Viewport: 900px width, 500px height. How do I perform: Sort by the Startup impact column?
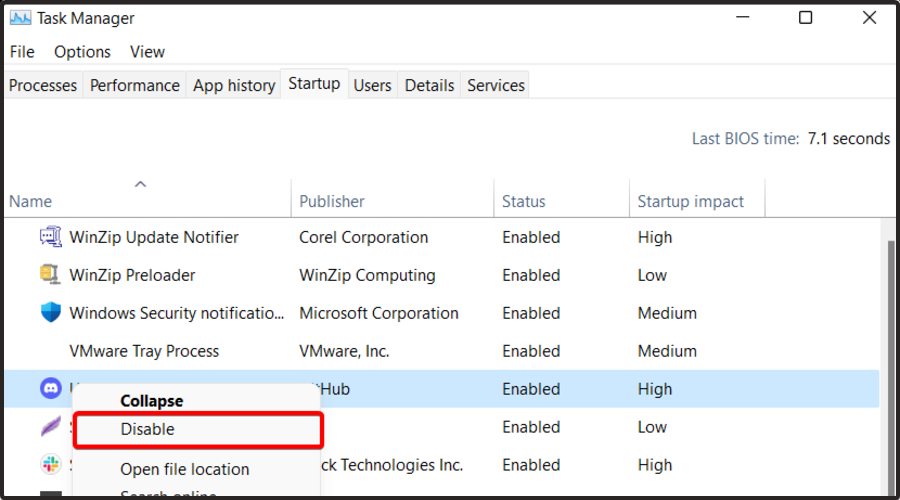coord(691,201)
